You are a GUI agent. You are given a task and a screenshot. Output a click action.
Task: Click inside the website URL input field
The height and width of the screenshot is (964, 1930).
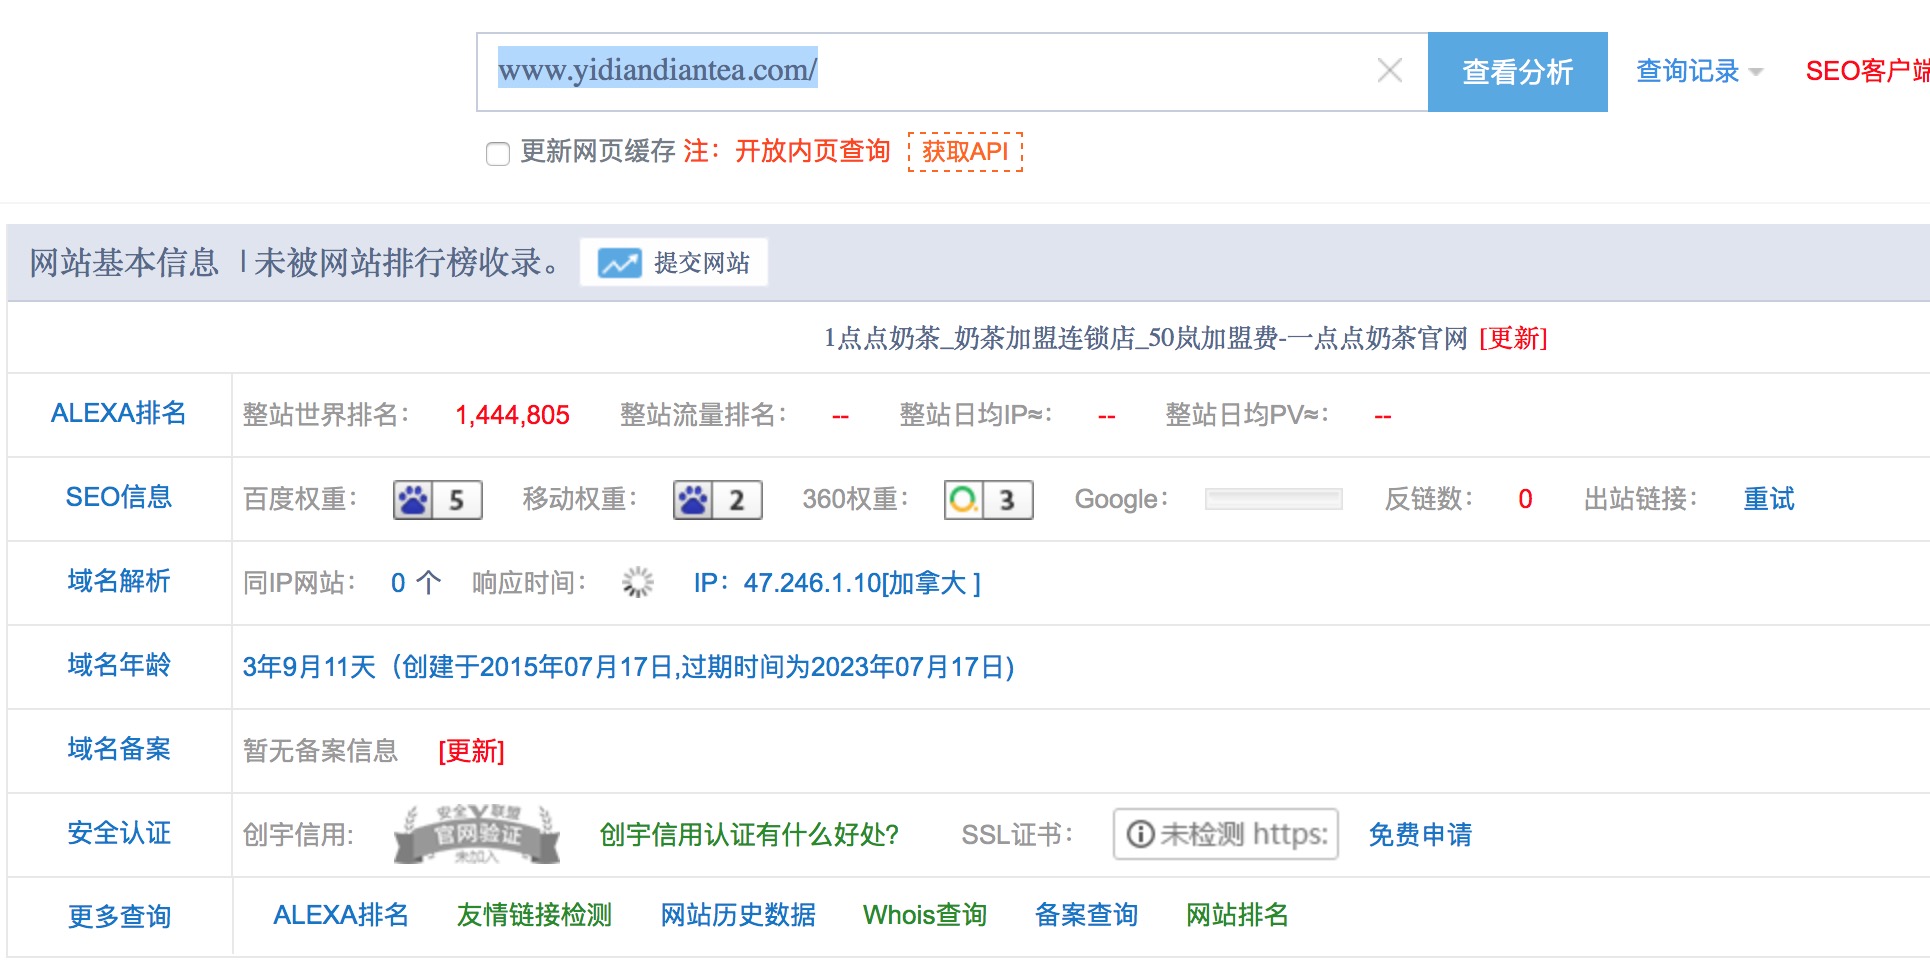(952, 71)
